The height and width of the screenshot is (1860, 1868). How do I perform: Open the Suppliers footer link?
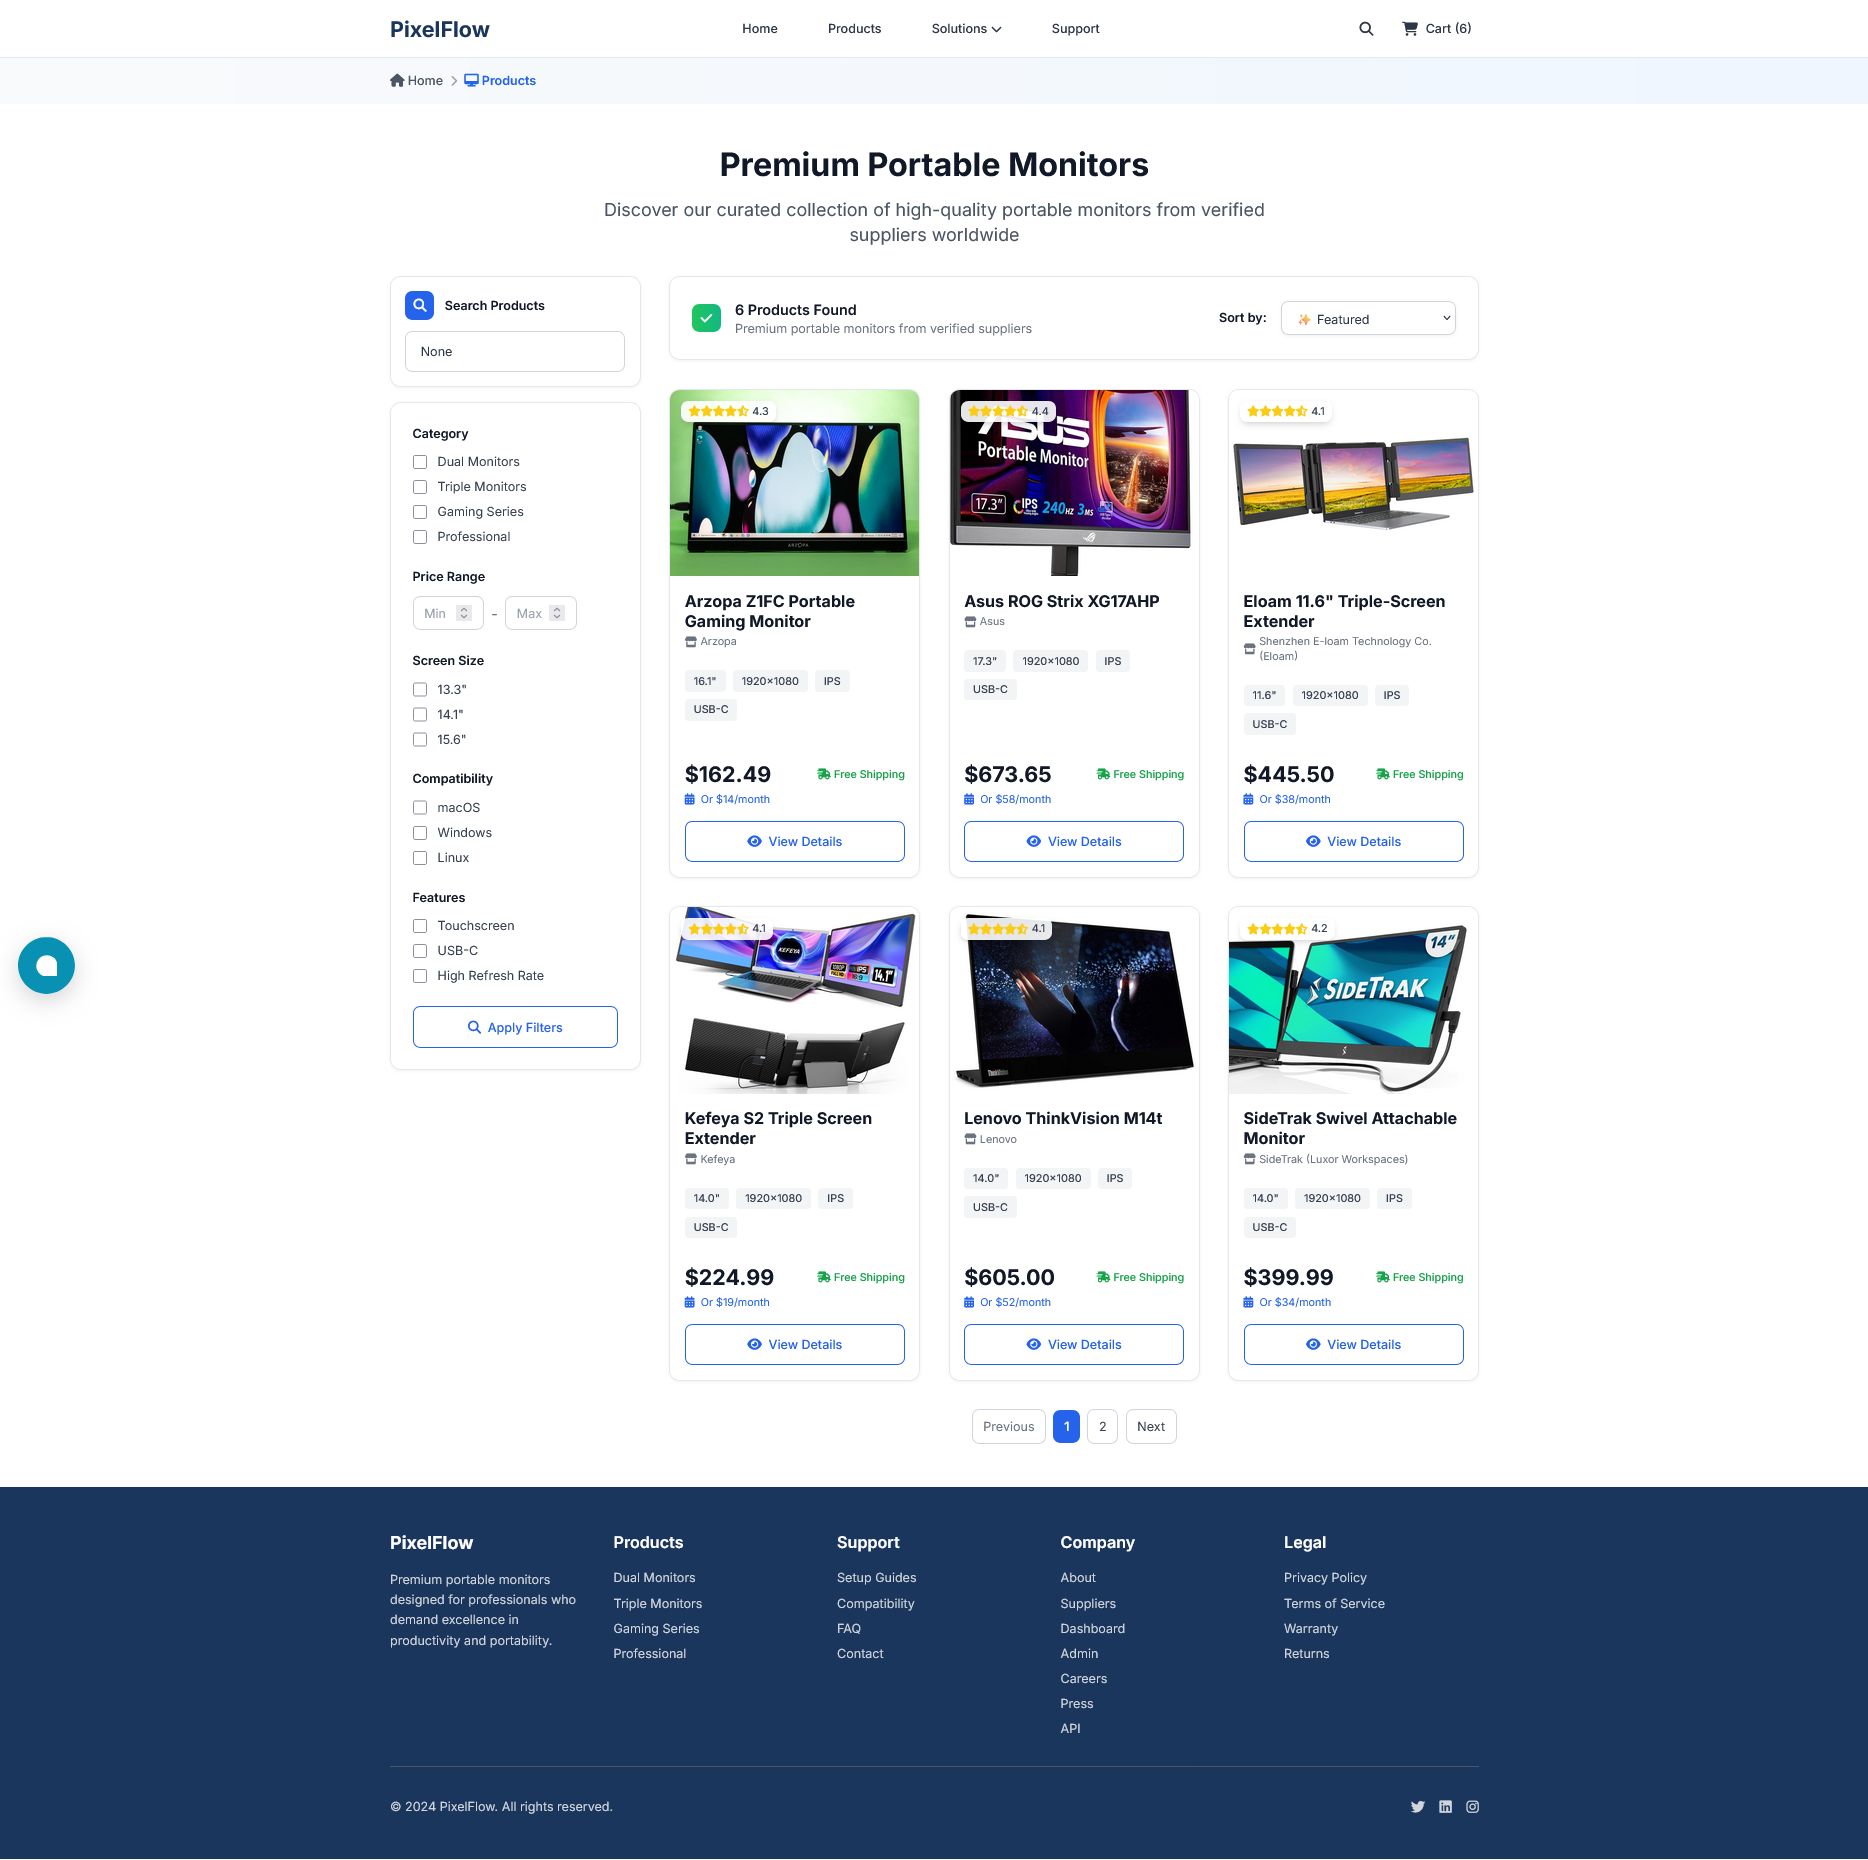point(1088,1604)
